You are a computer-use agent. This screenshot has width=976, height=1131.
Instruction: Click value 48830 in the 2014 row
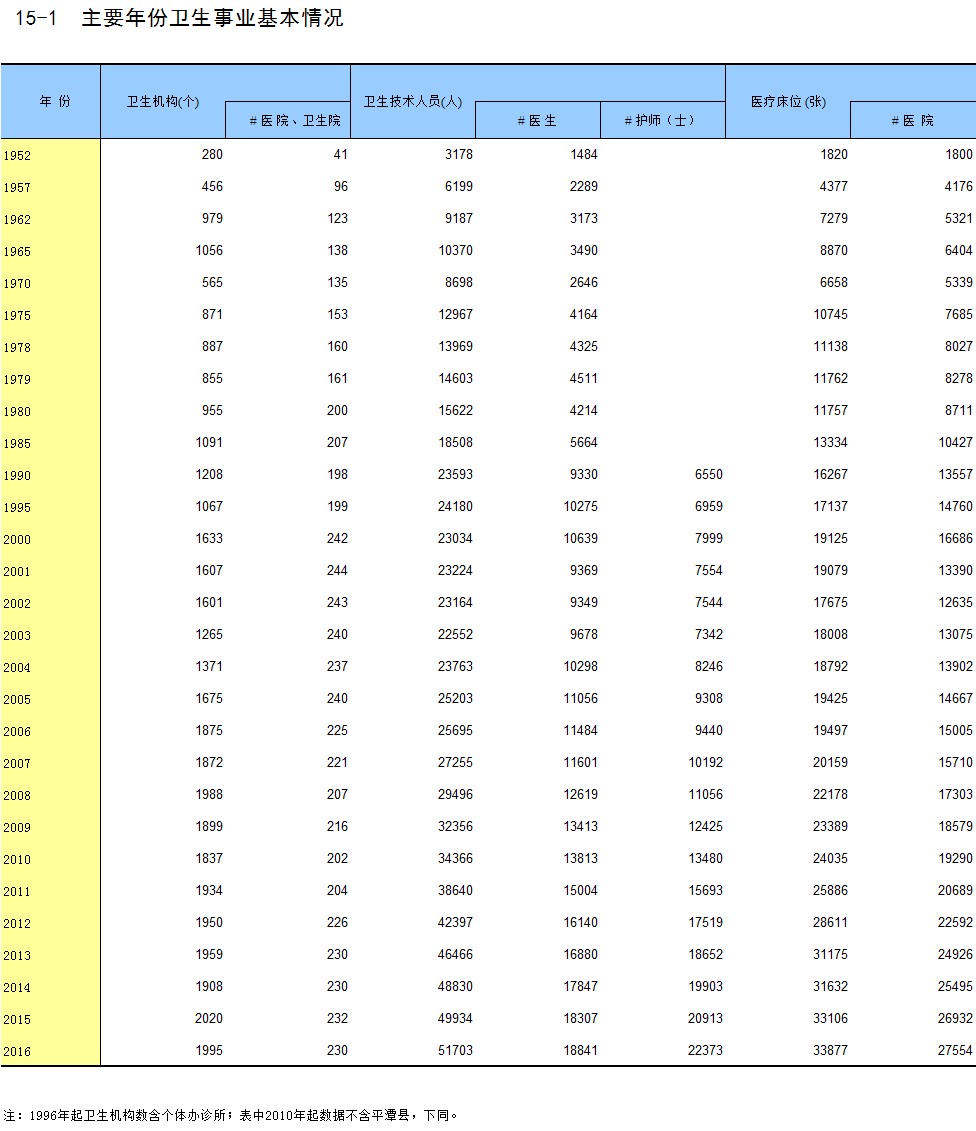click(x=455, y=986)
